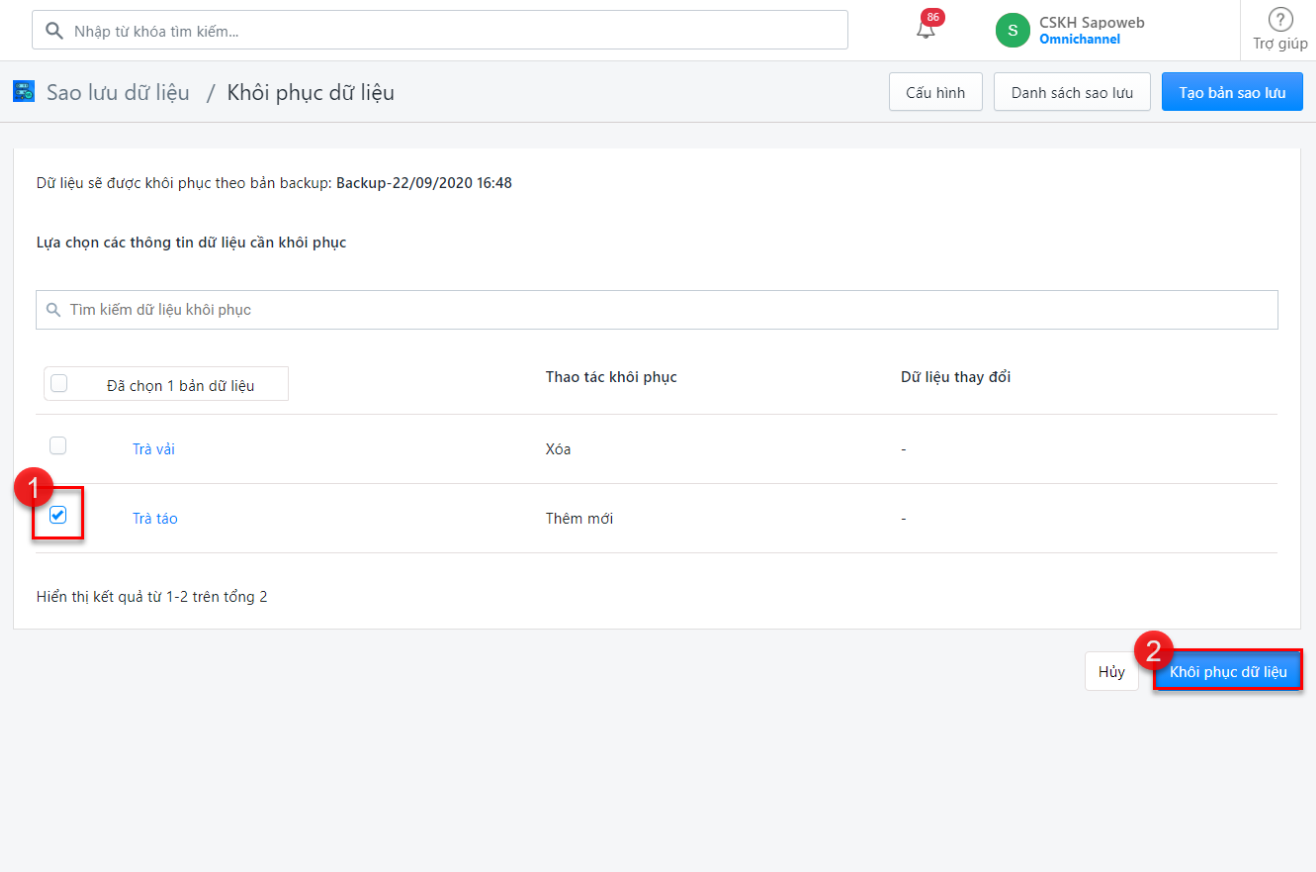Click Khôi phục dữ liệu button

coord(1228,672)
